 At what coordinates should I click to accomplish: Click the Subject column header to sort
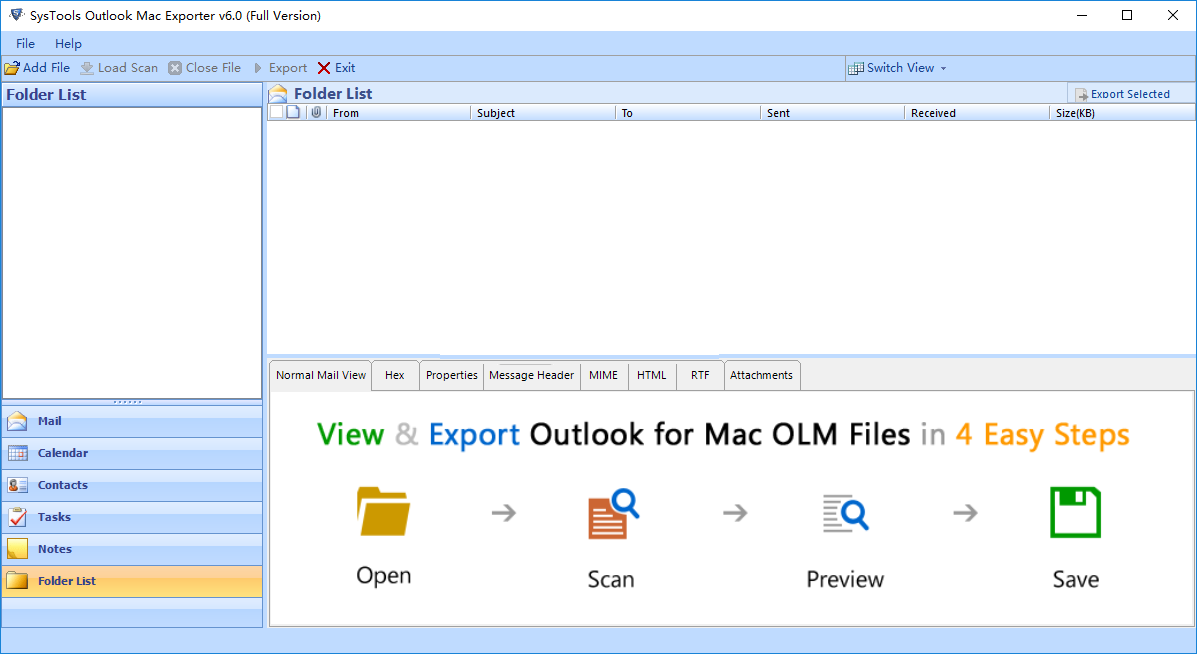click(543, 112)
